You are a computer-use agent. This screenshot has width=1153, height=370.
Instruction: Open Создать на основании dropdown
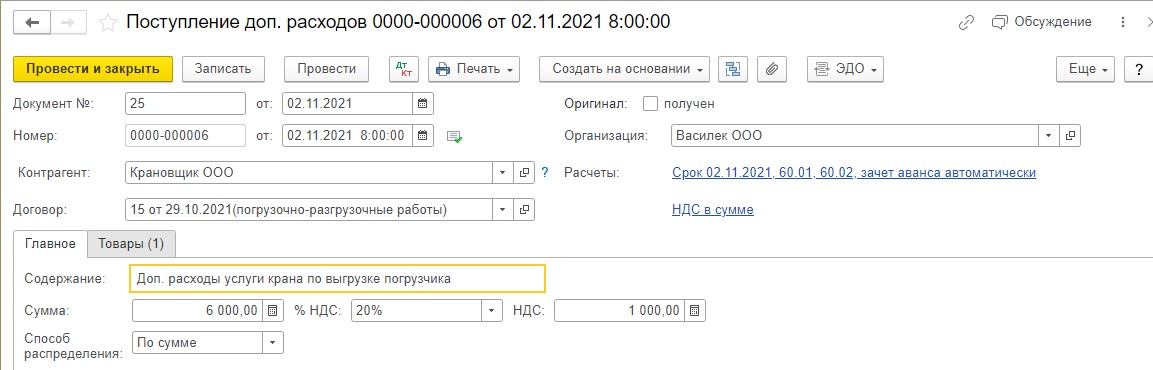tap(624, 68)
